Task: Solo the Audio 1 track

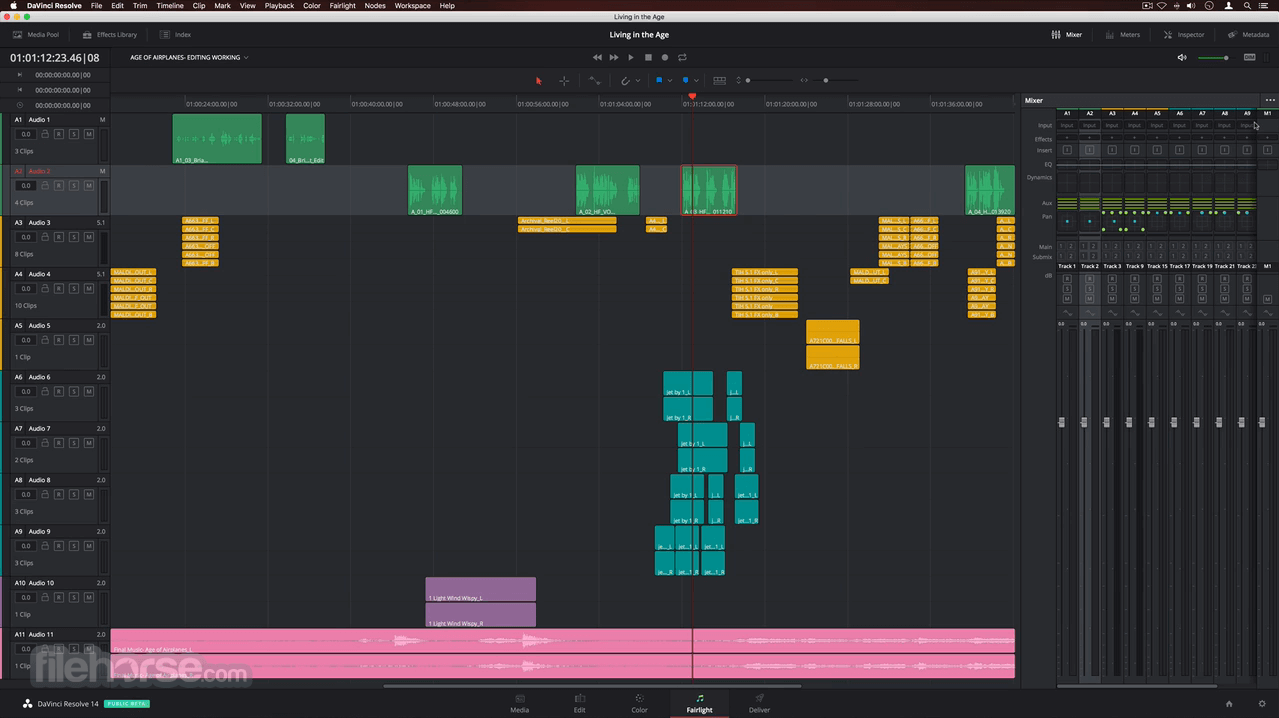Action: pyautogui.click(x=74, y=134)
